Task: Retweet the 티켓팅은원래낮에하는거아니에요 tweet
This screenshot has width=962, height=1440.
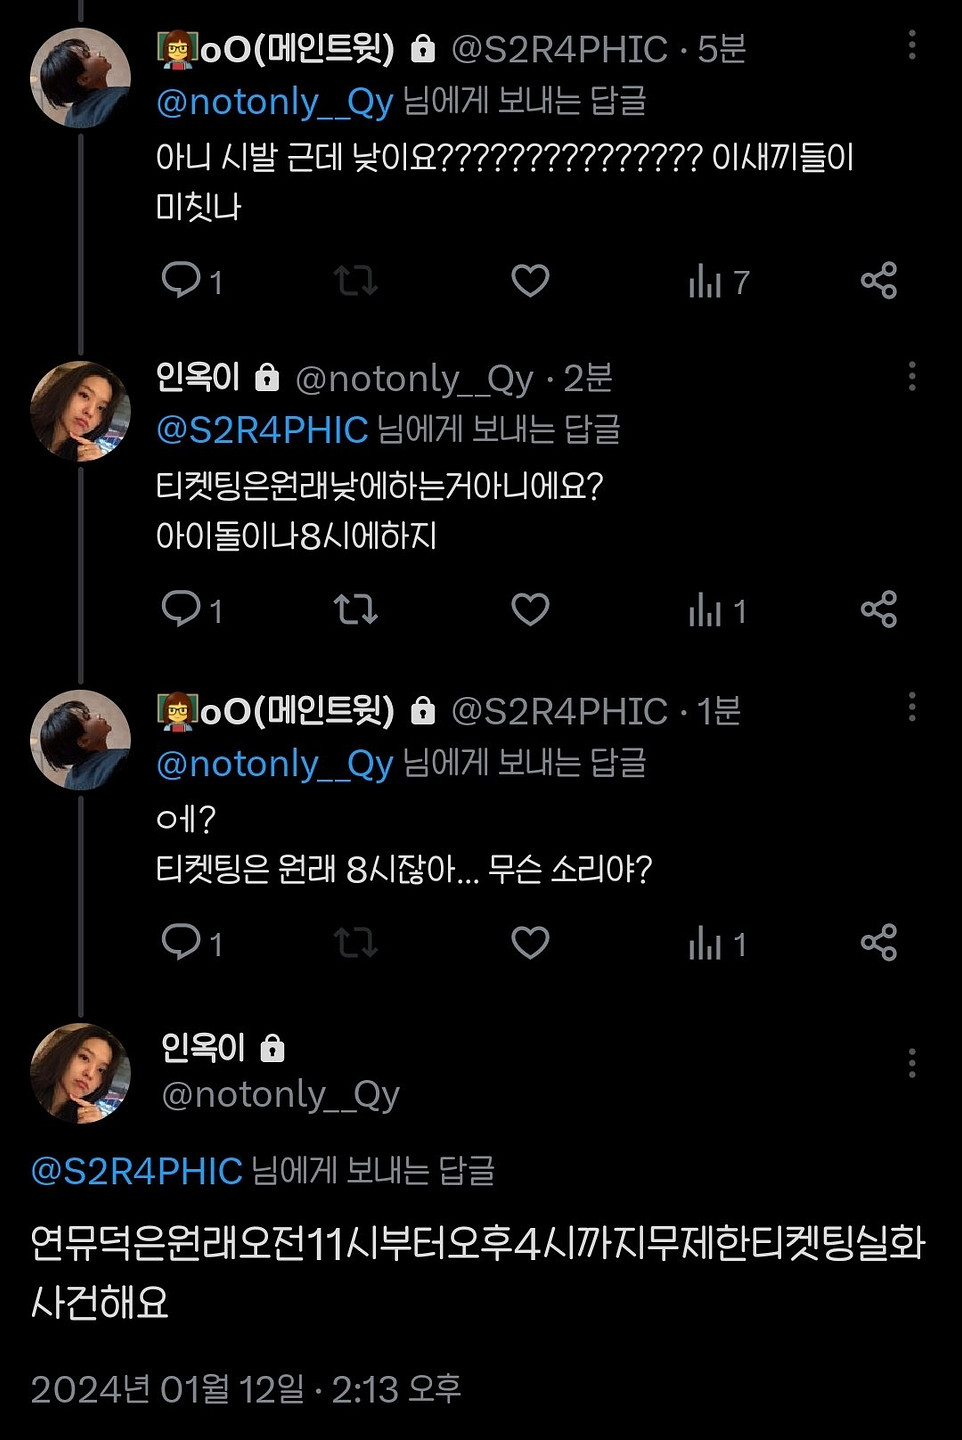Action: [355, 608]
